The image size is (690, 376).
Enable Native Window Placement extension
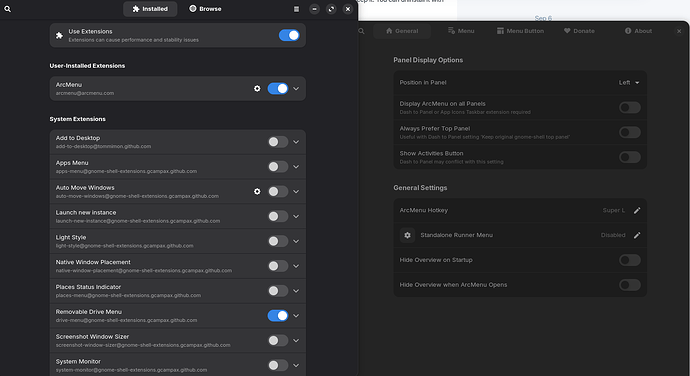pyautogui.click(x=278, y=266)
